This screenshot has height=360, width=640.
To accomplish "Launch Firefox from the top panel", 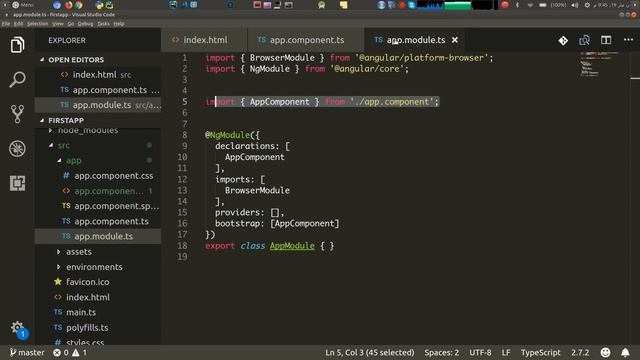I will 69,5.
